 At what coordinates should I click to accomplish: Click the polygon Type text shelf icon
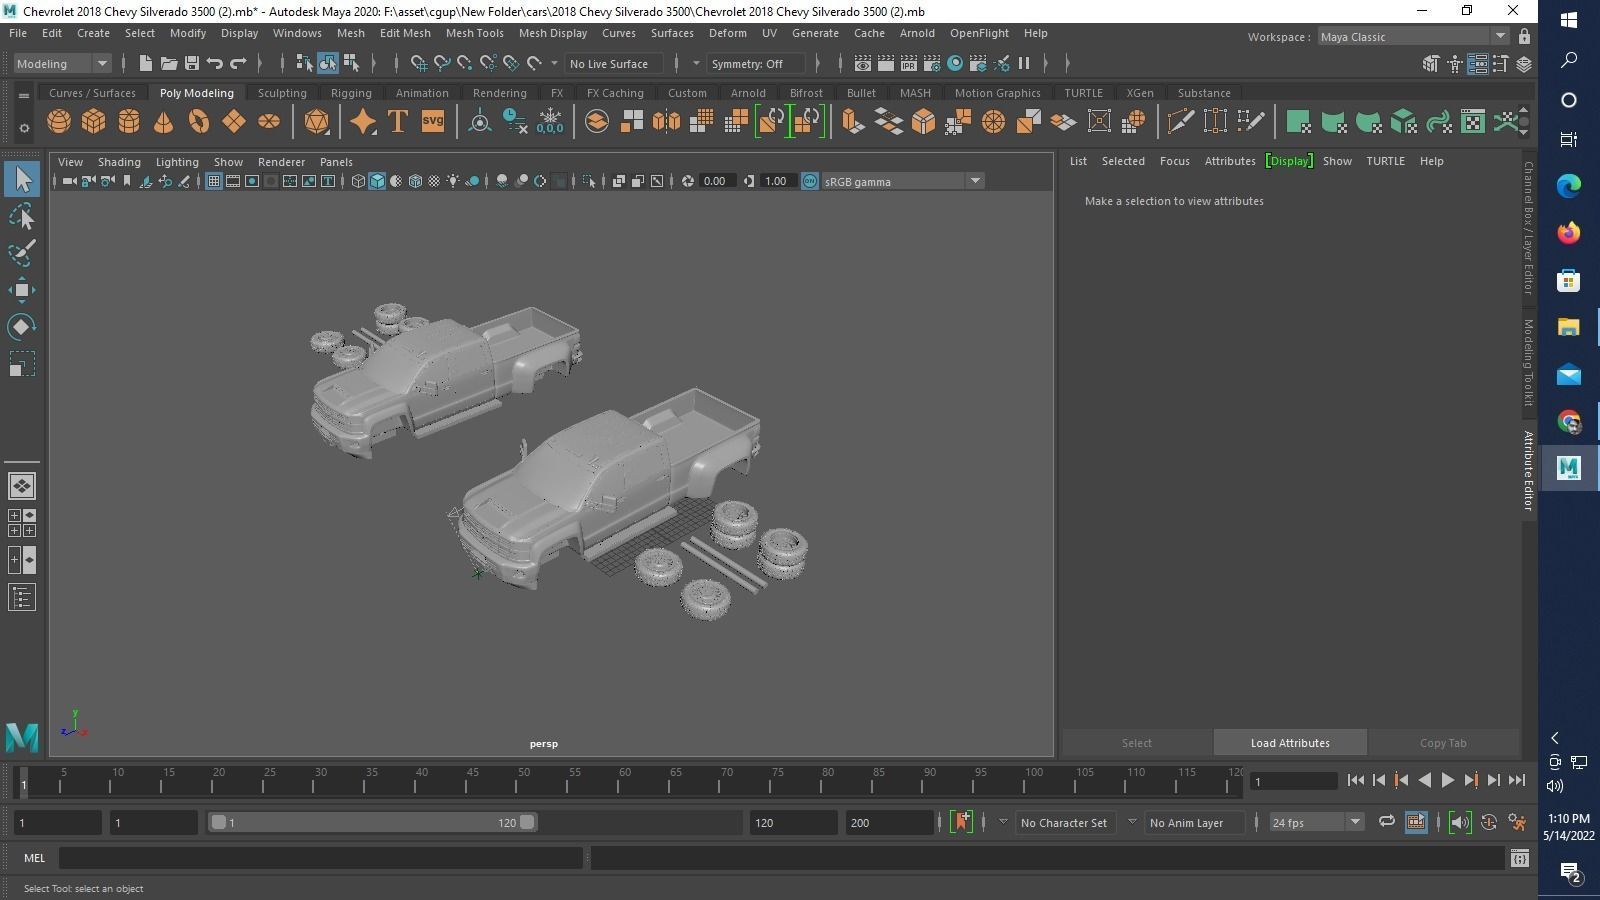point(397,122)
